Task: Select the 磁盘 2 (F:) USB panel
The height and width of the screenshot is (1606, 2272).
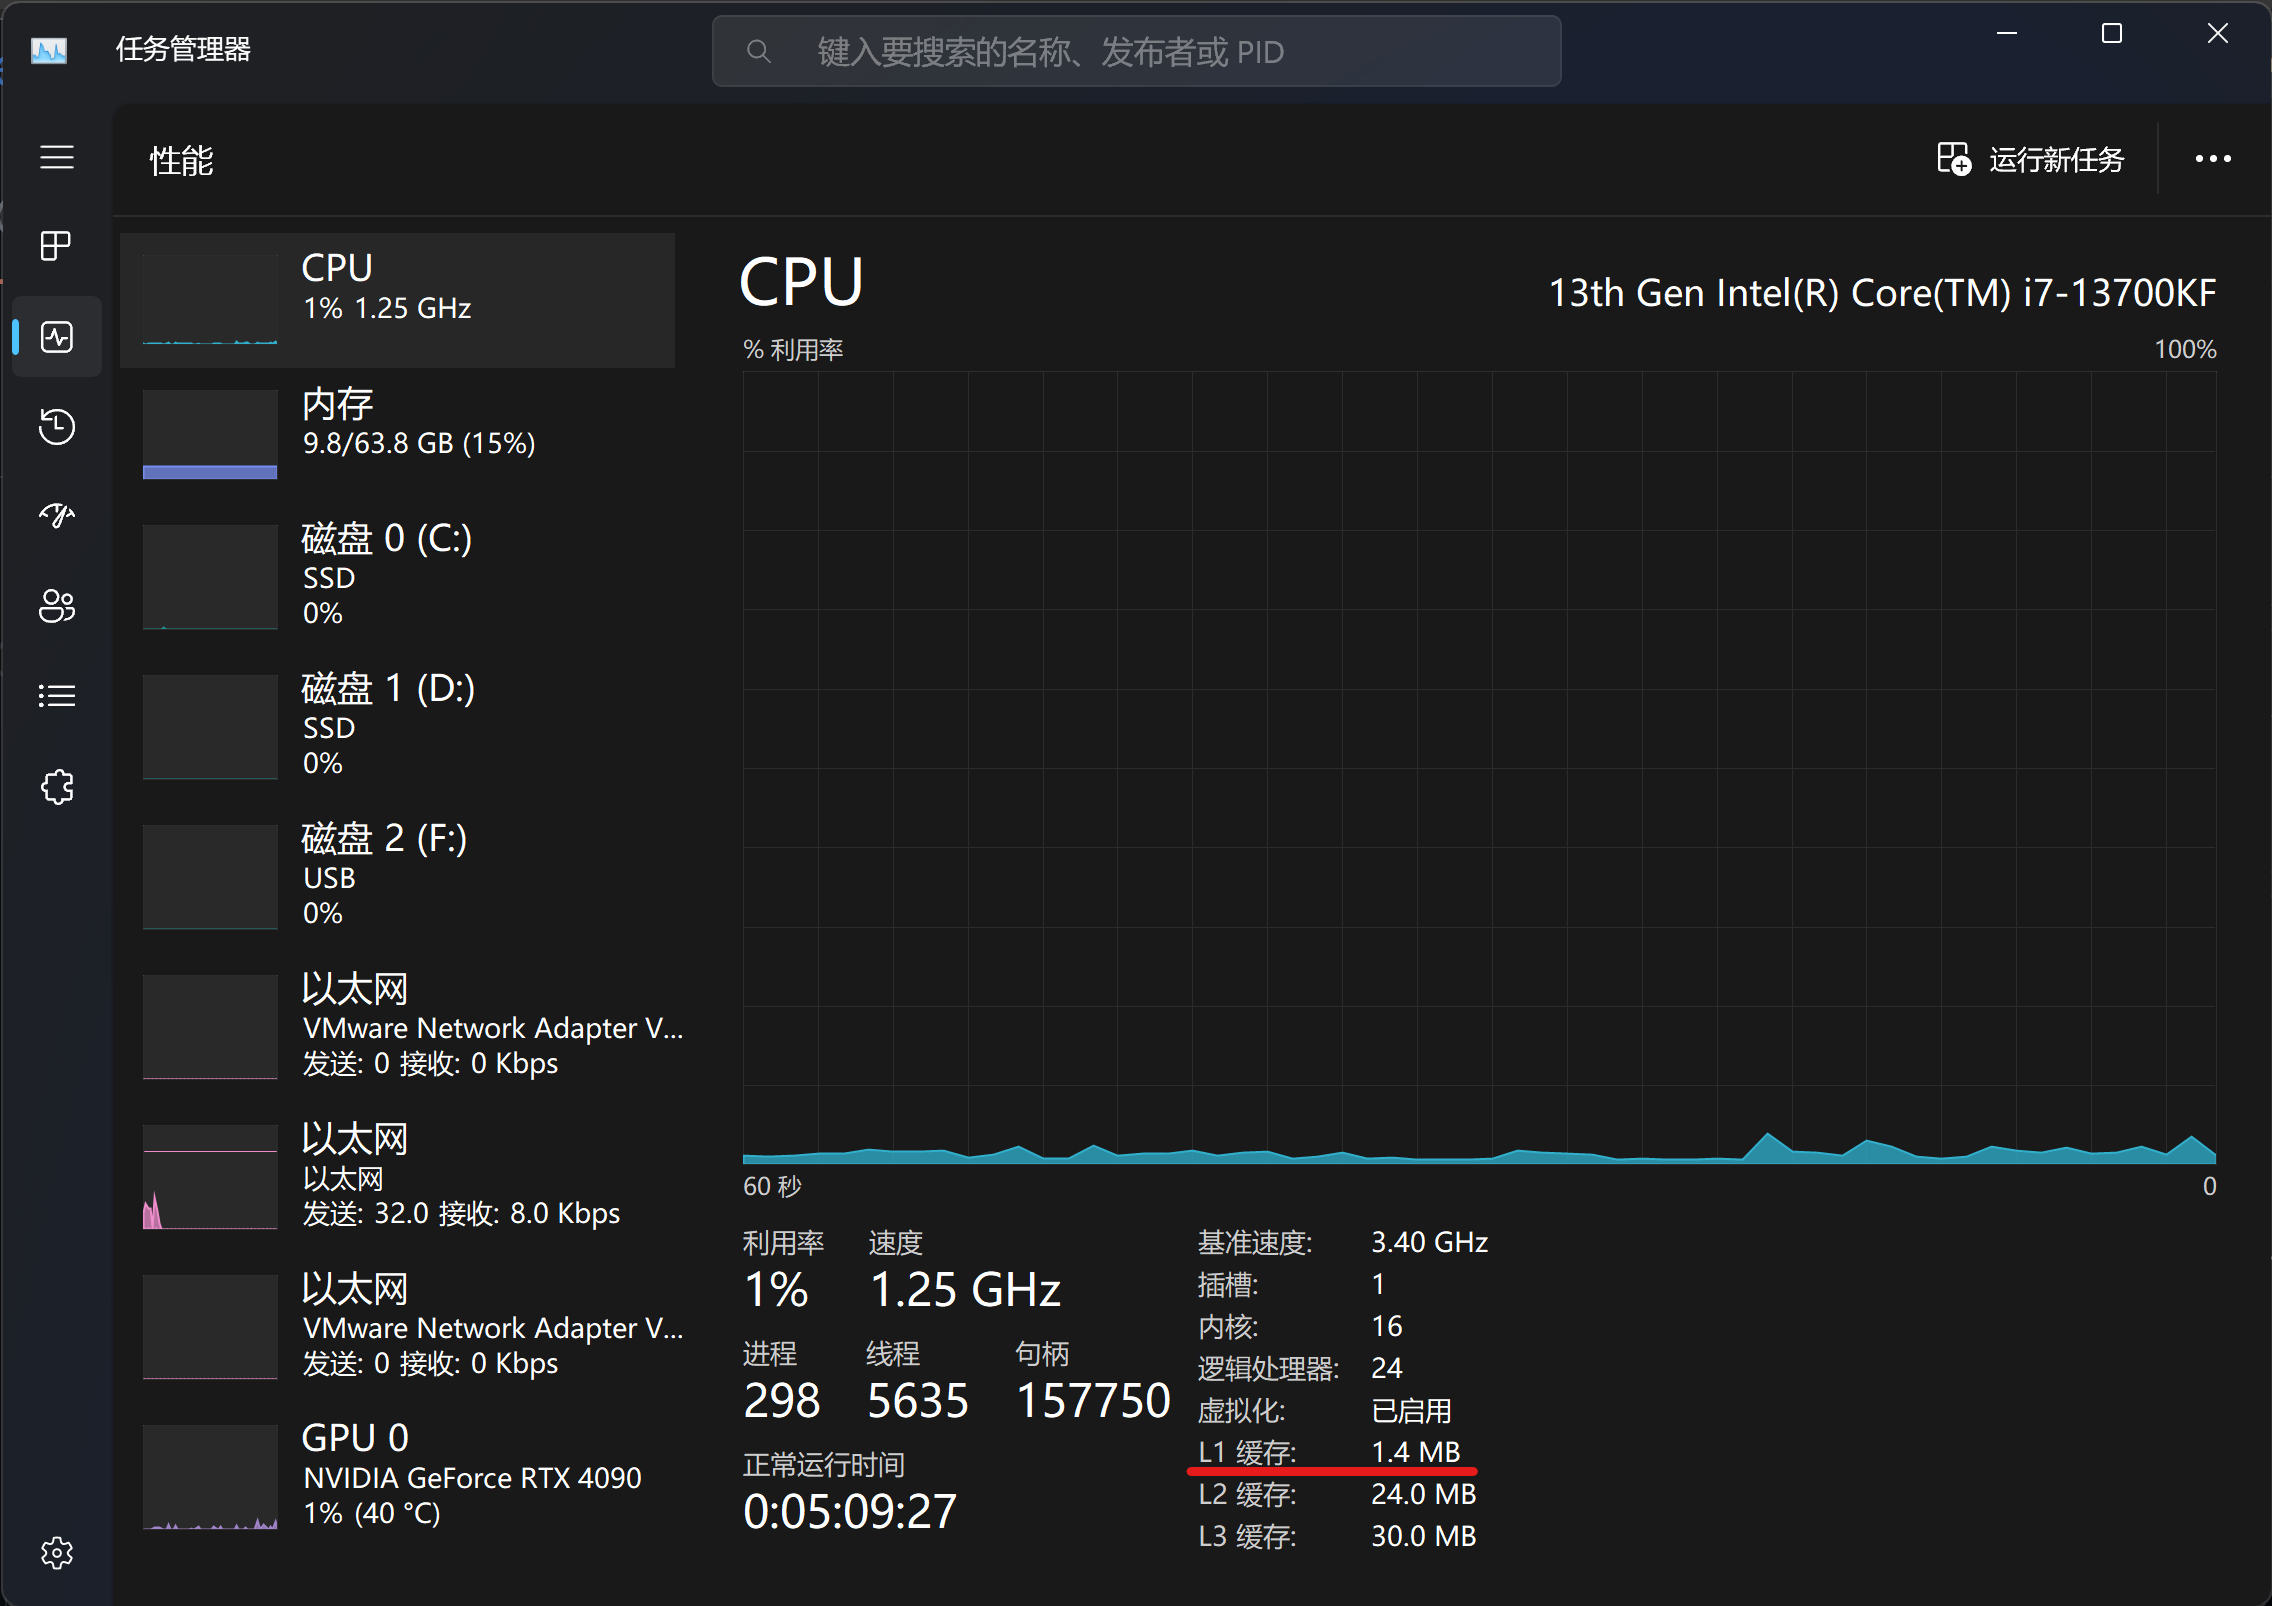Action: 400,875
